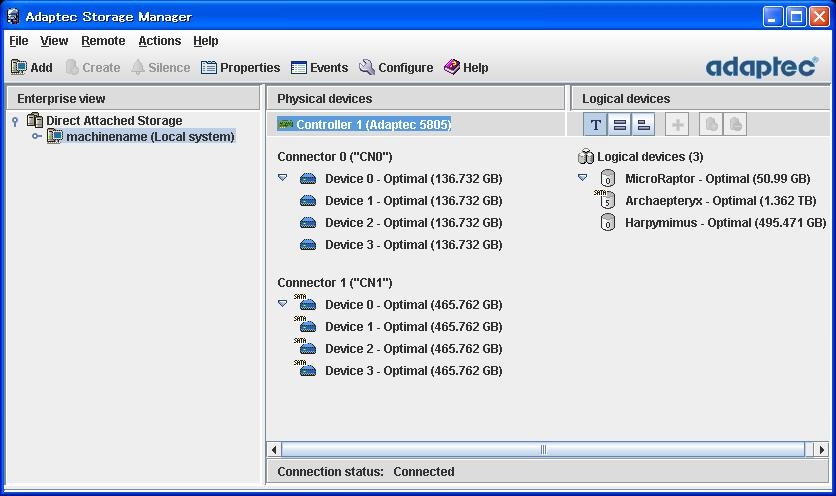
Task: Click CN1 Device 3 SATA drive icon
Action: tap(306, 368)
